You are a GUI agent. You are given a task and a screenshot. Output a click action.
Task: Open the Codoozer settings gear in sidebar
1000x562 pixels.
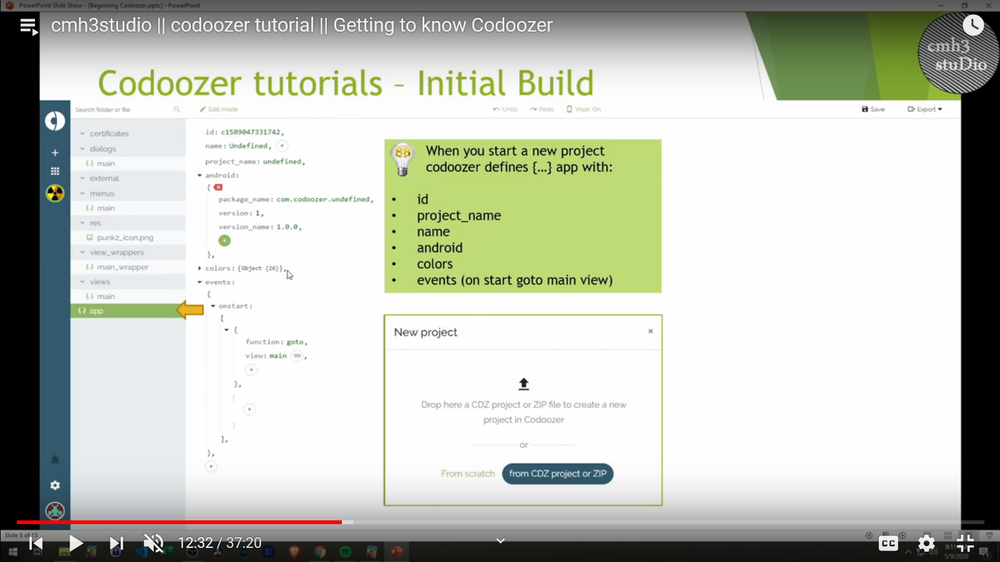(55, 485)
